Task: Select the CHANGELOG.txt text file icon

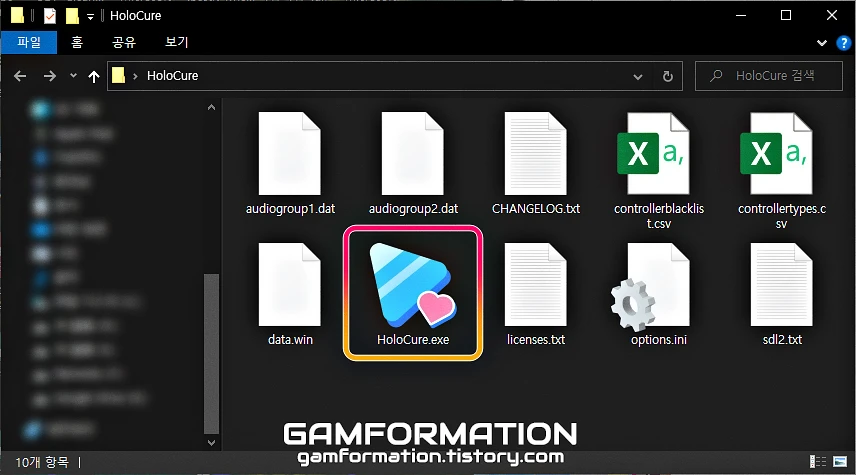Action: point(536,153)
